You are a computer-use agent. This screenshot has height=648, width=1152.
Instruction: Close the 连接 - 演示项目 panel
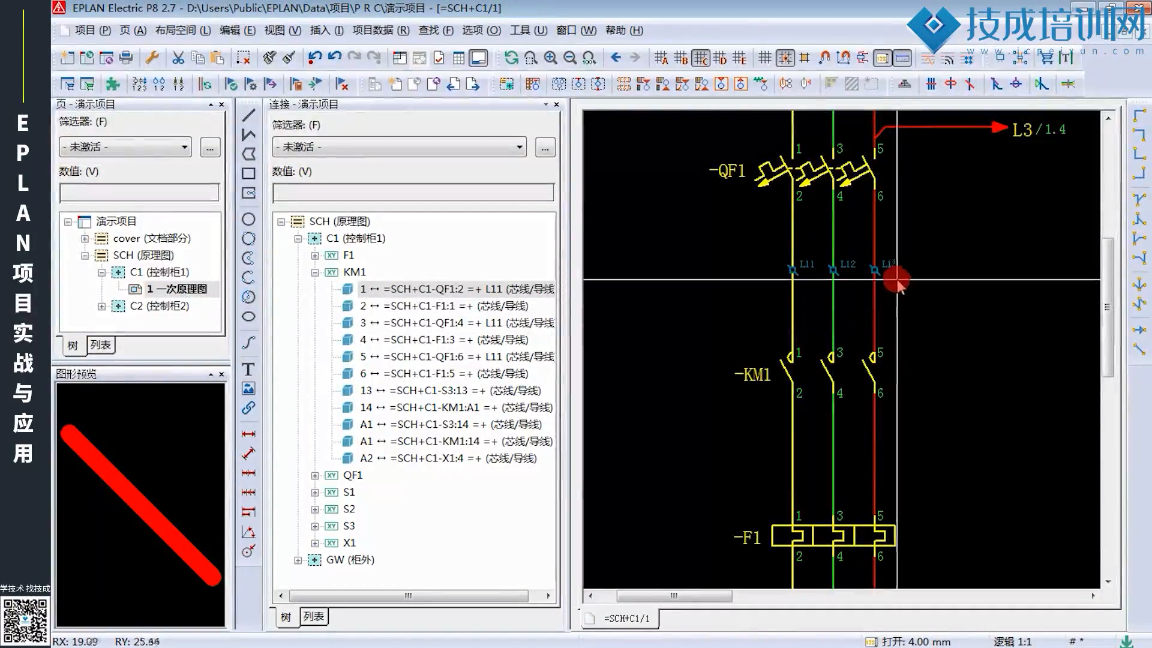[x=556, y=104]
